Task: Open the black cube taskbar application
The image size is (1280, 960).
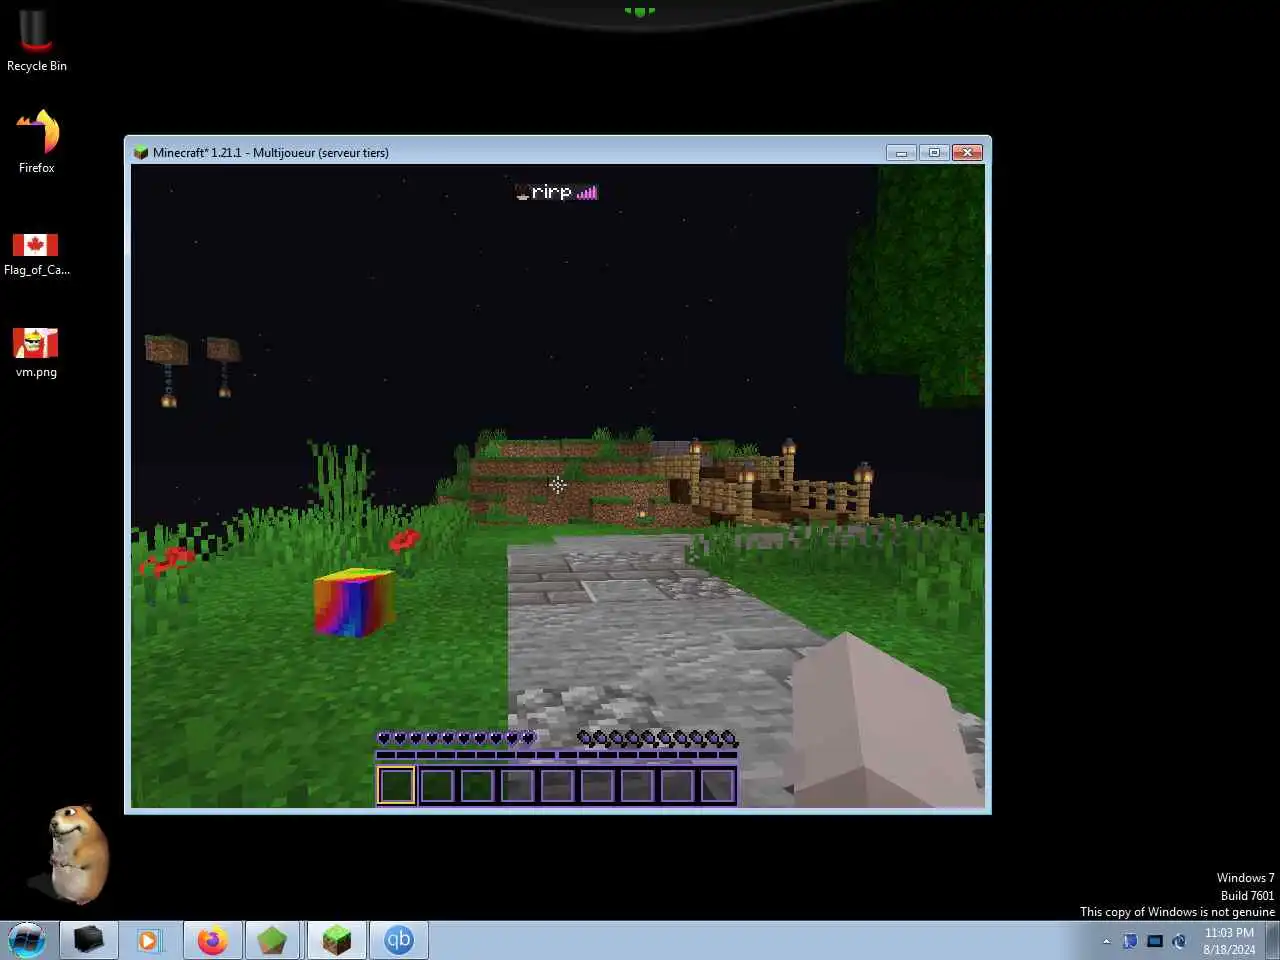Action: point(89,940)
